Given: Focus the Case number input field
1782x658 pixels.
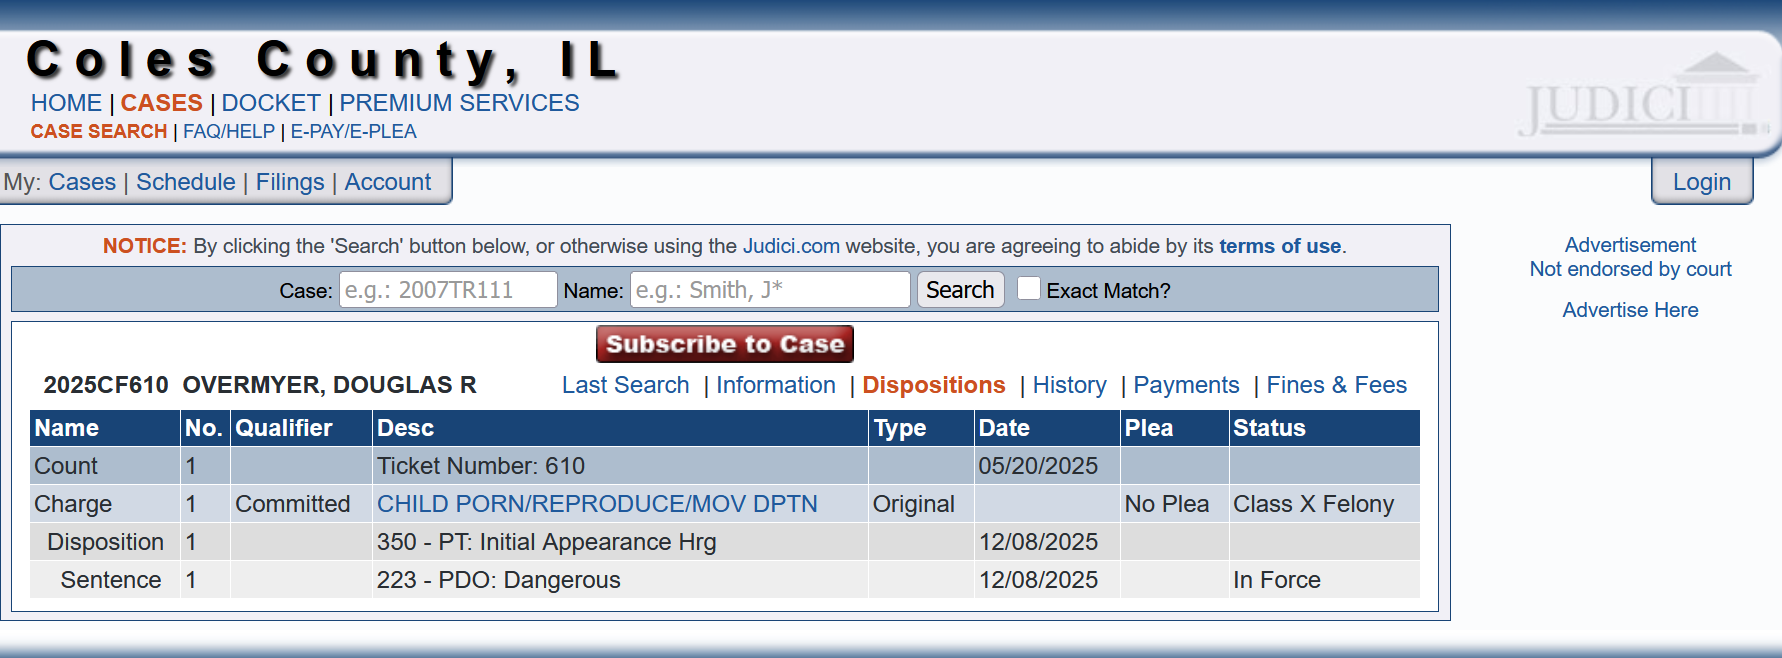Looking at the screenshot, I should [x=448, y=290].
